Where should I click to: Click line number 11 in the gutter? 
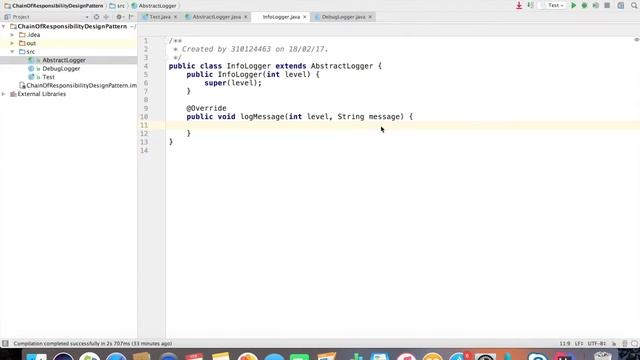click(144, 125)
